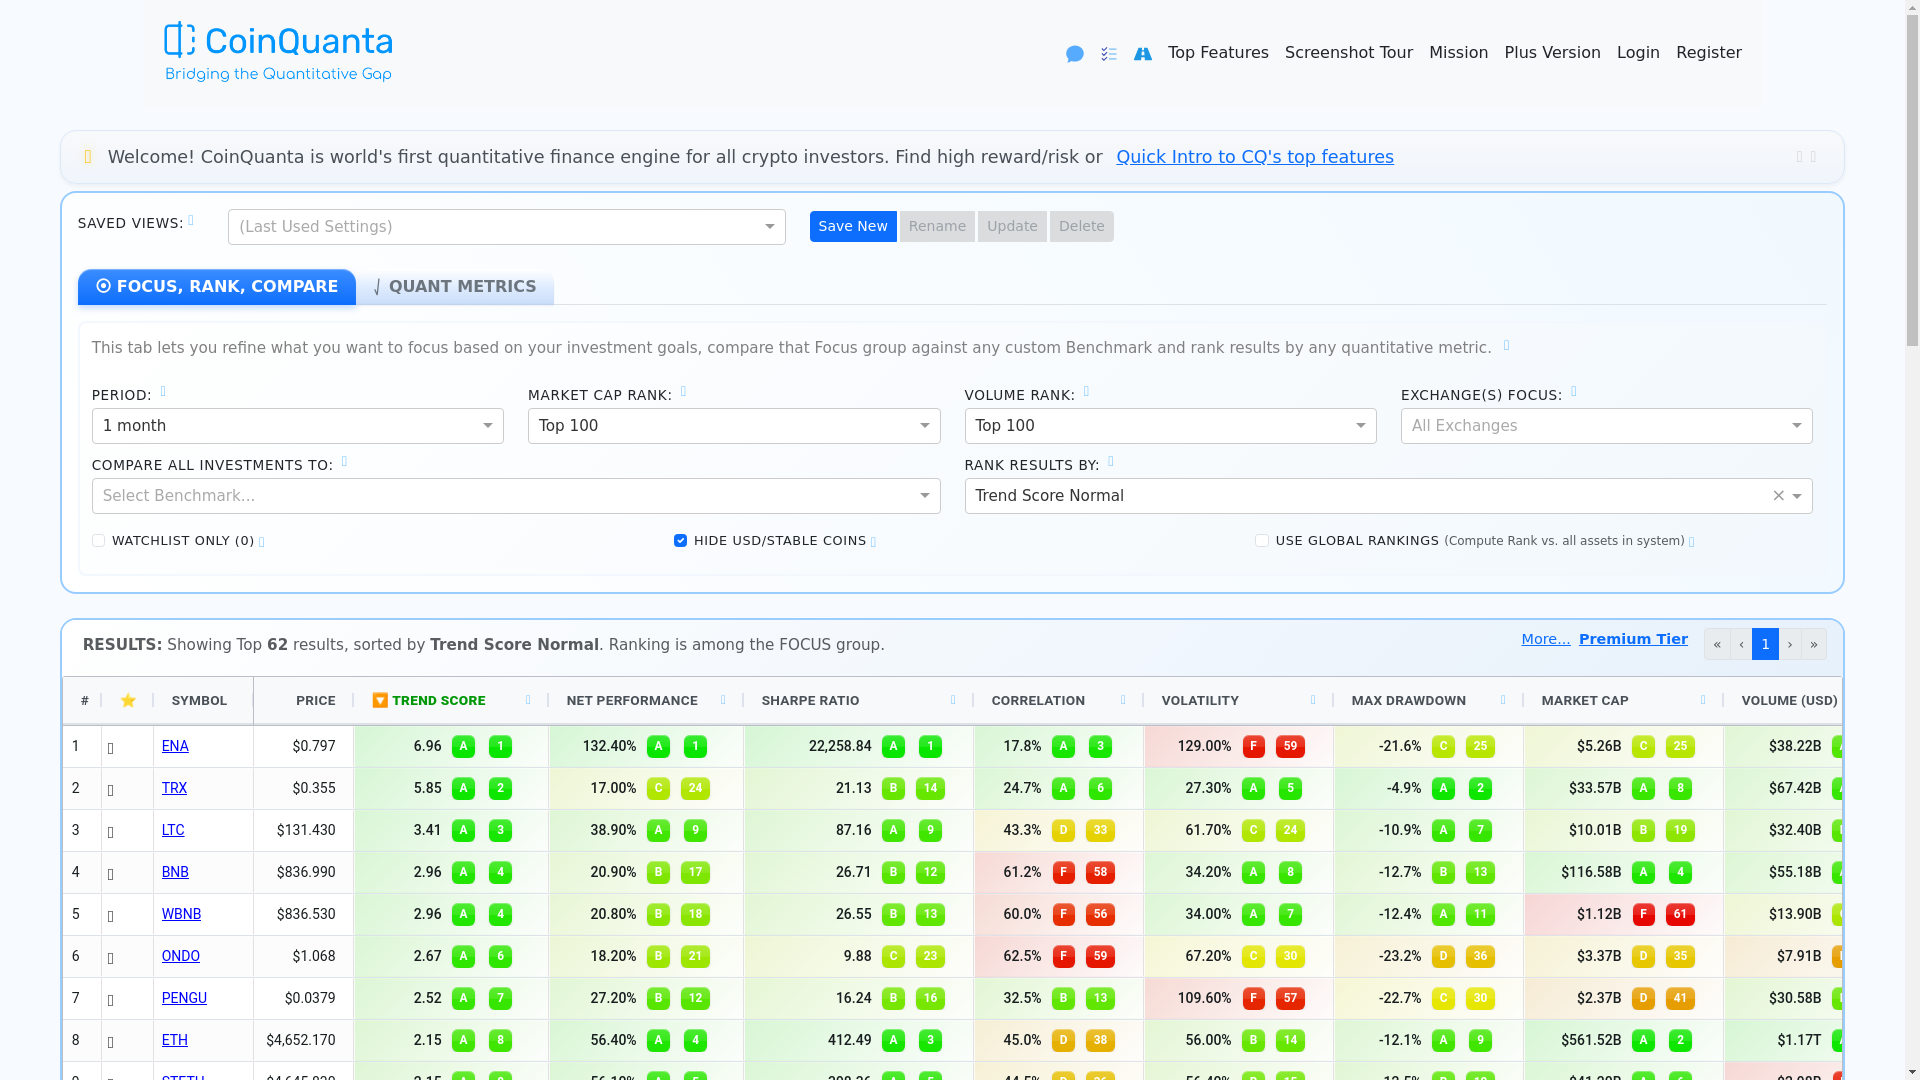1920x1080 pixels.
Task: Click the info icon next to Period label
Action: click(x=164, y=392)
